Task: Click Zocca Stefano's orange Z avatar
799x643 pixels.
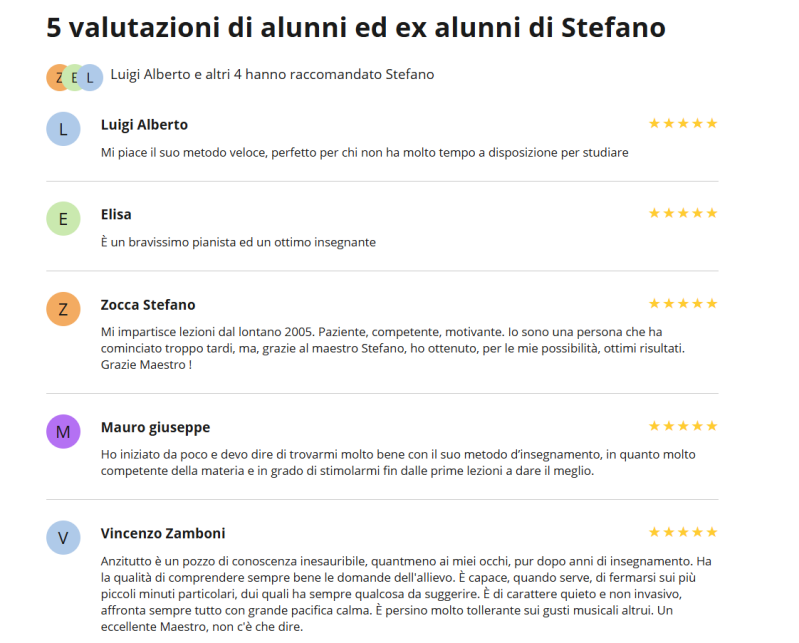Action: click(x=63, y=308)
